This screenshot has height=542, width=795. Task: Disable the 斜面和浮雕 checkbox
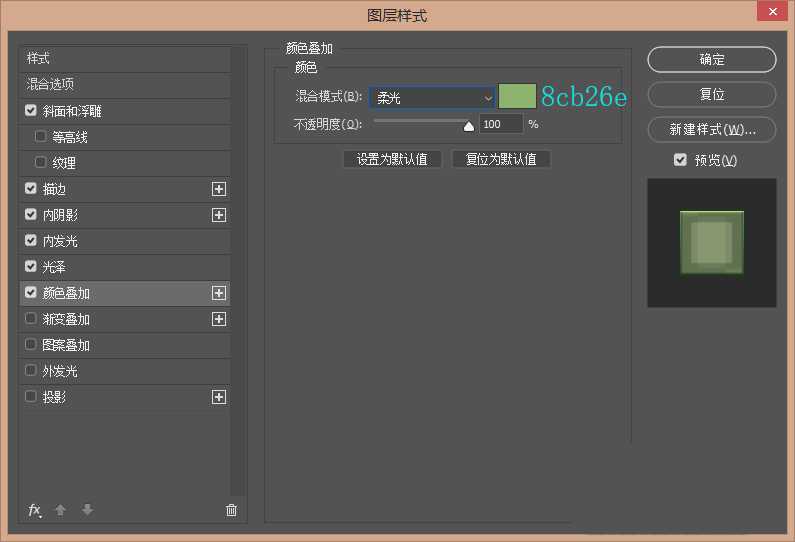pyautogui.click(x=31, y=111)
